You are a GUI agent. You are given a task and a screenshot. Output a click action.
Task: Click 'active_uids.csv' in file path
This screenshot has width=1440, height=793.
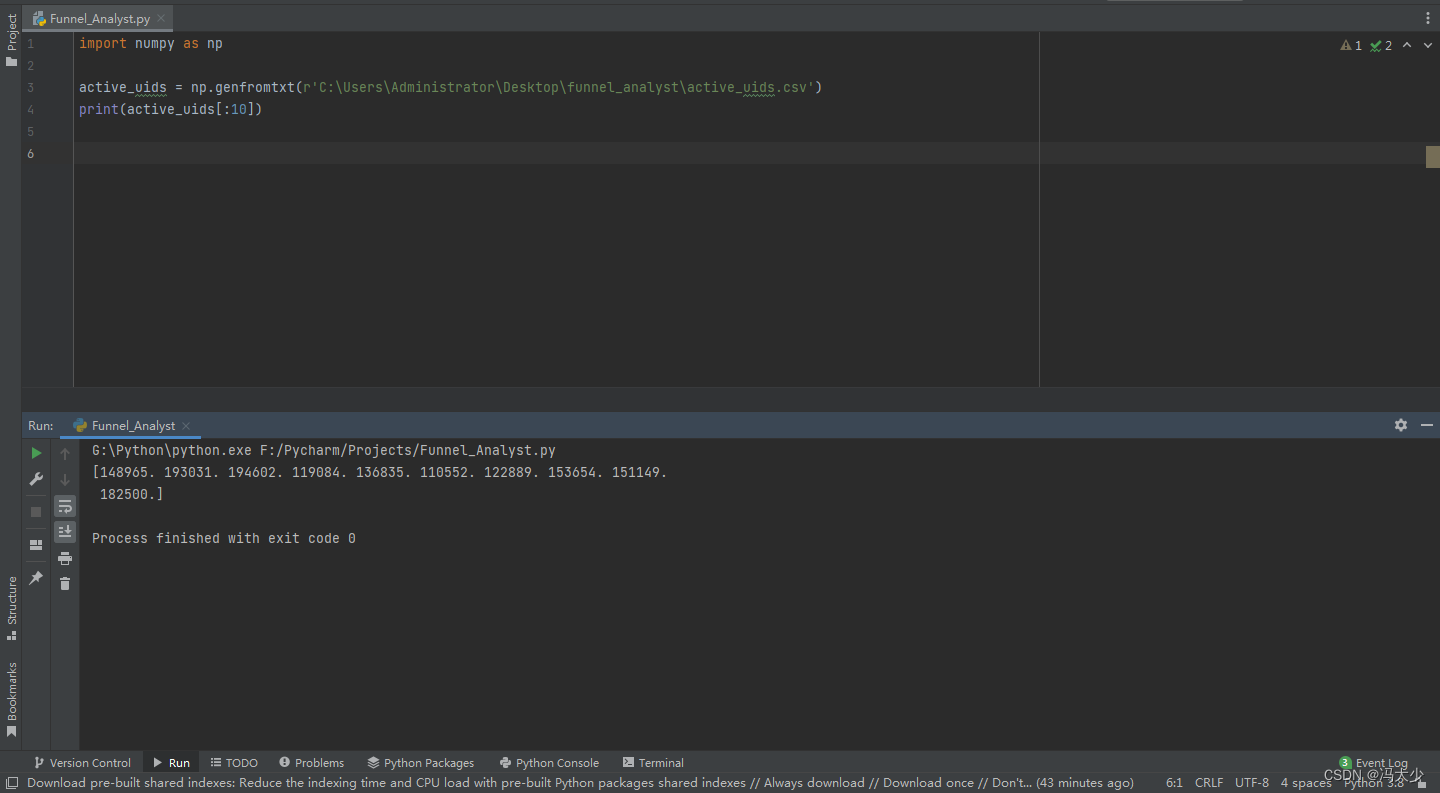[750, 88]
